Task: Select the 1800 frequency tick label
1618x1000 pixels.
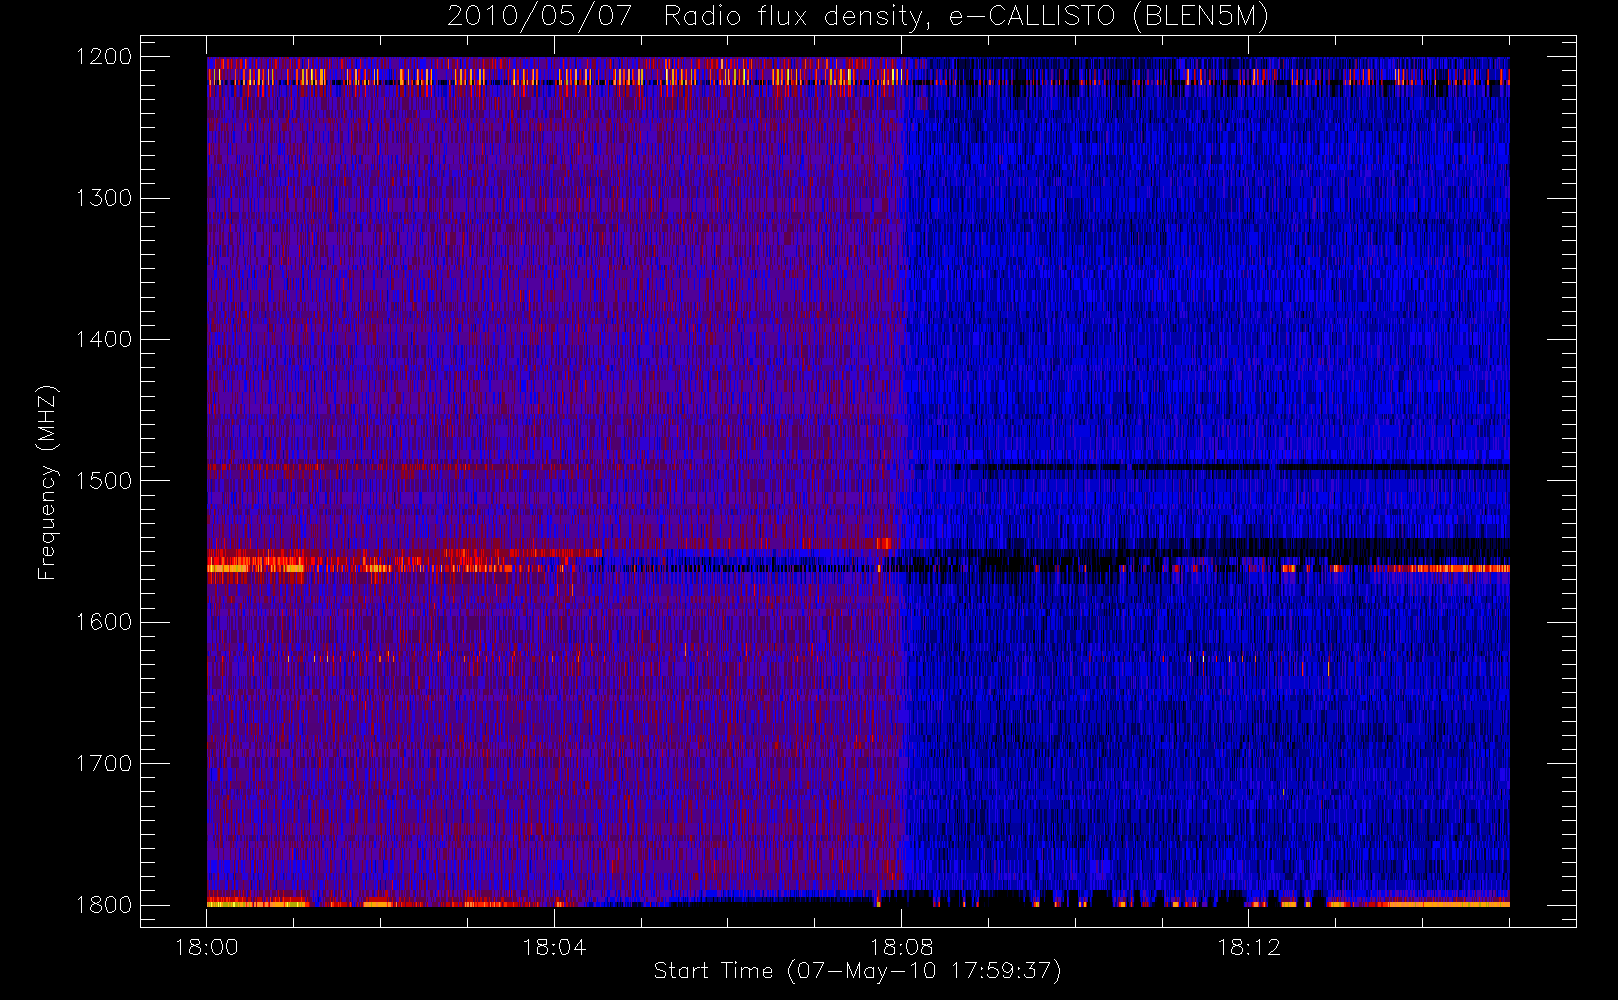Action: pyautogui.click(x=105, y=905)
